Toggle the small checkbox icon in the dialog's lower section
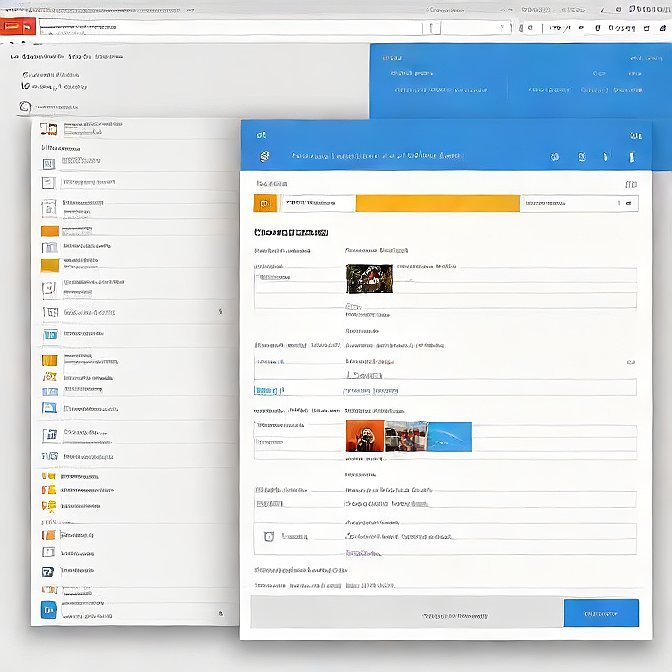 pyautogui.click(x=269, y=536)
